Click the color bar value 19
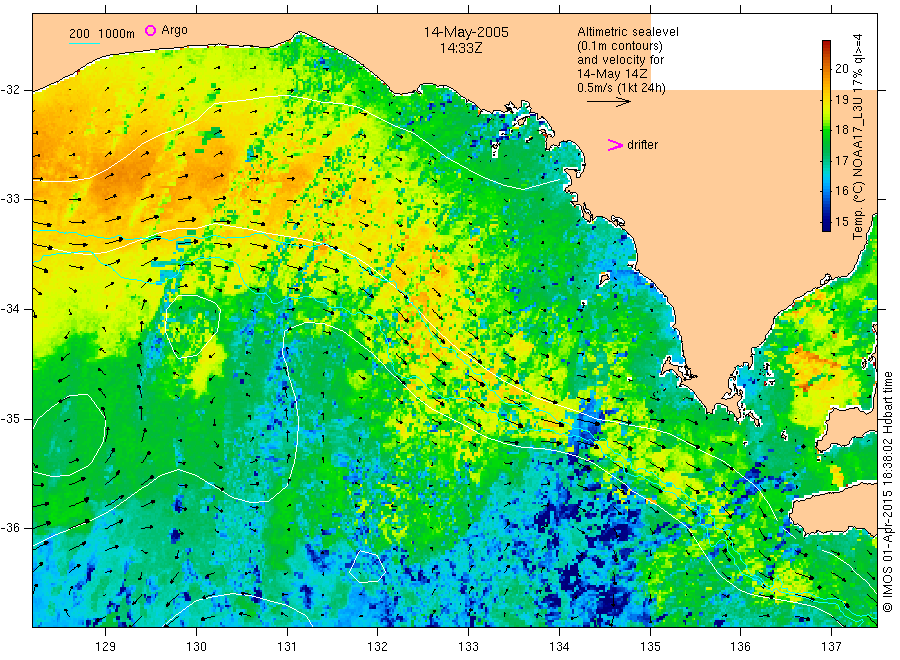 (x=841, y=99)
